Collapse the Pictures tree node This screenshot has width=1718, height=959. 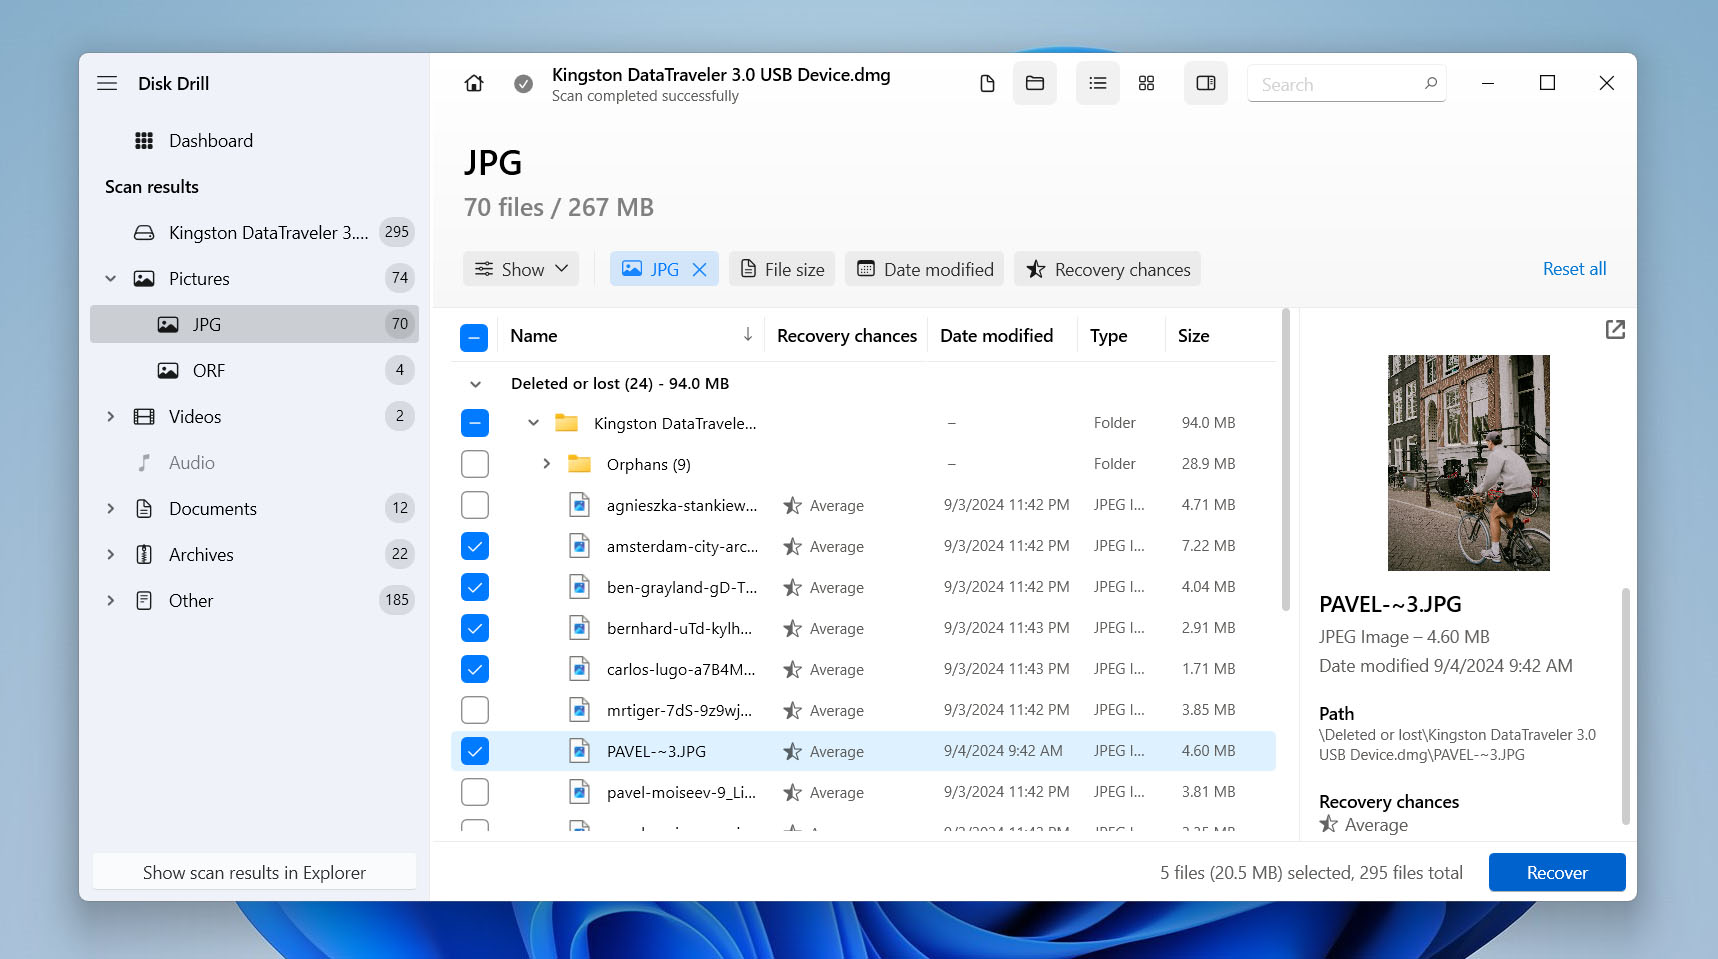(111, 279)
